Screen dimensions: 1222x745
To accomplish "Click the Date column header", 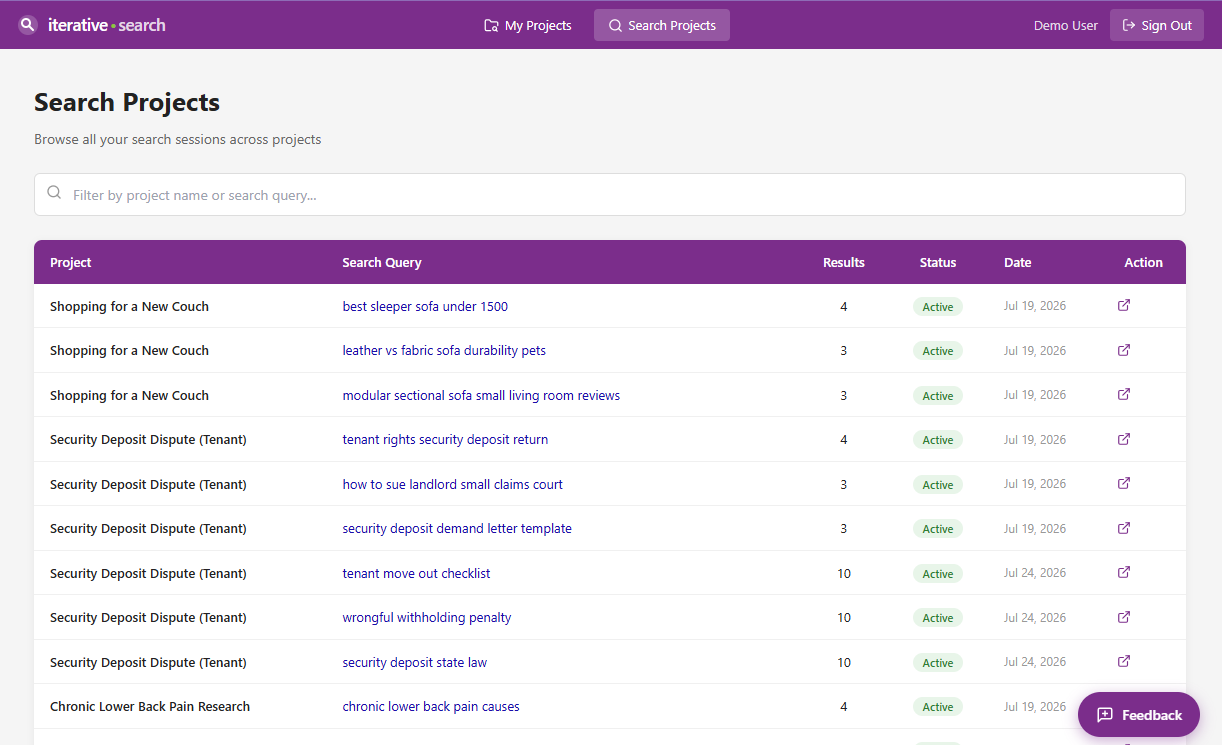I will click(x=1018, y=263).
